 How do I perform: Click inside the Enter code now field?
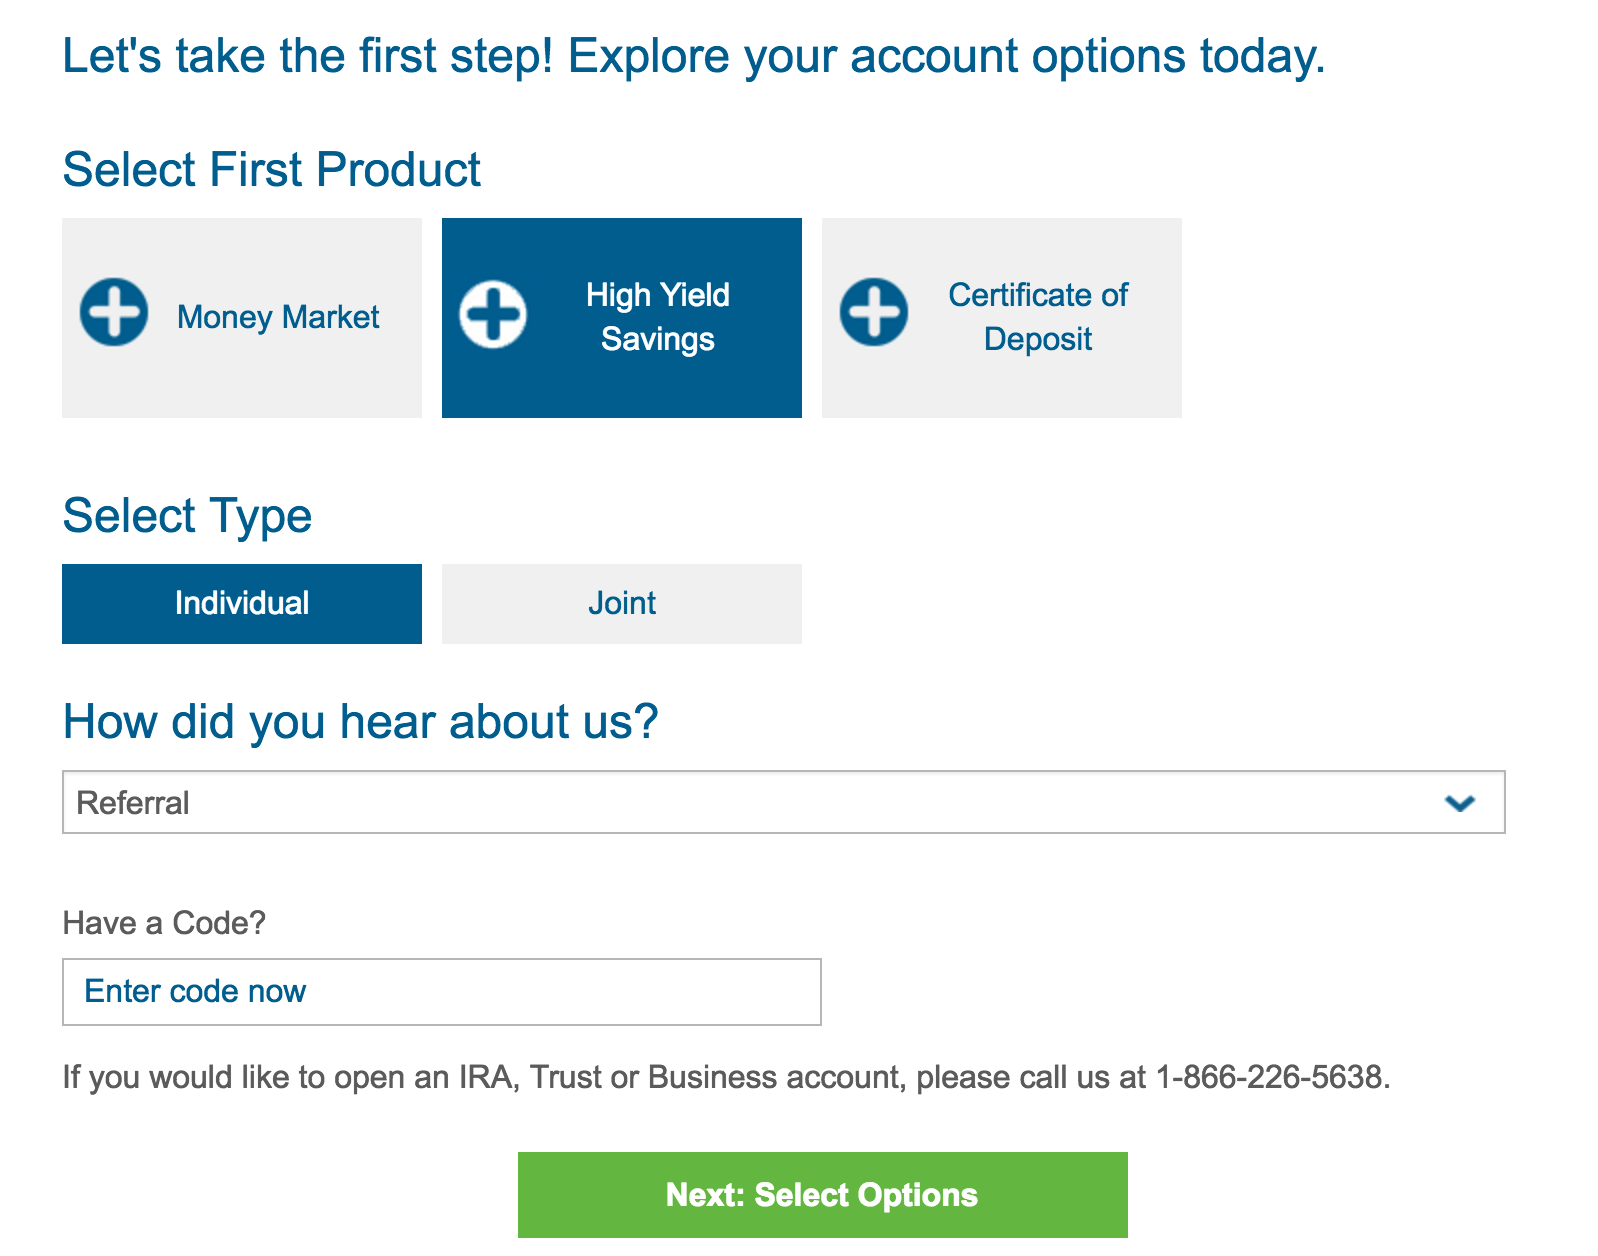coord(441,991)
